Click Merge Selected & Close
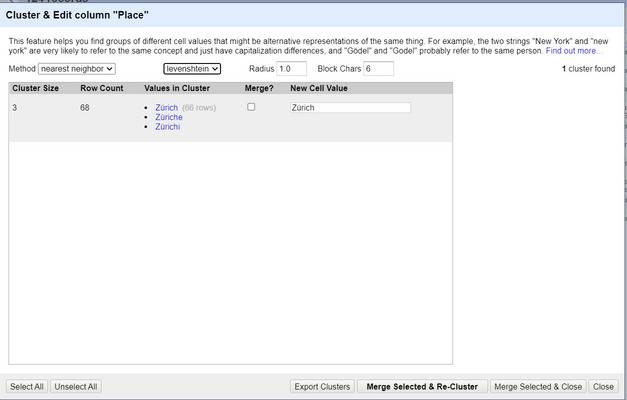 (537, 386)
